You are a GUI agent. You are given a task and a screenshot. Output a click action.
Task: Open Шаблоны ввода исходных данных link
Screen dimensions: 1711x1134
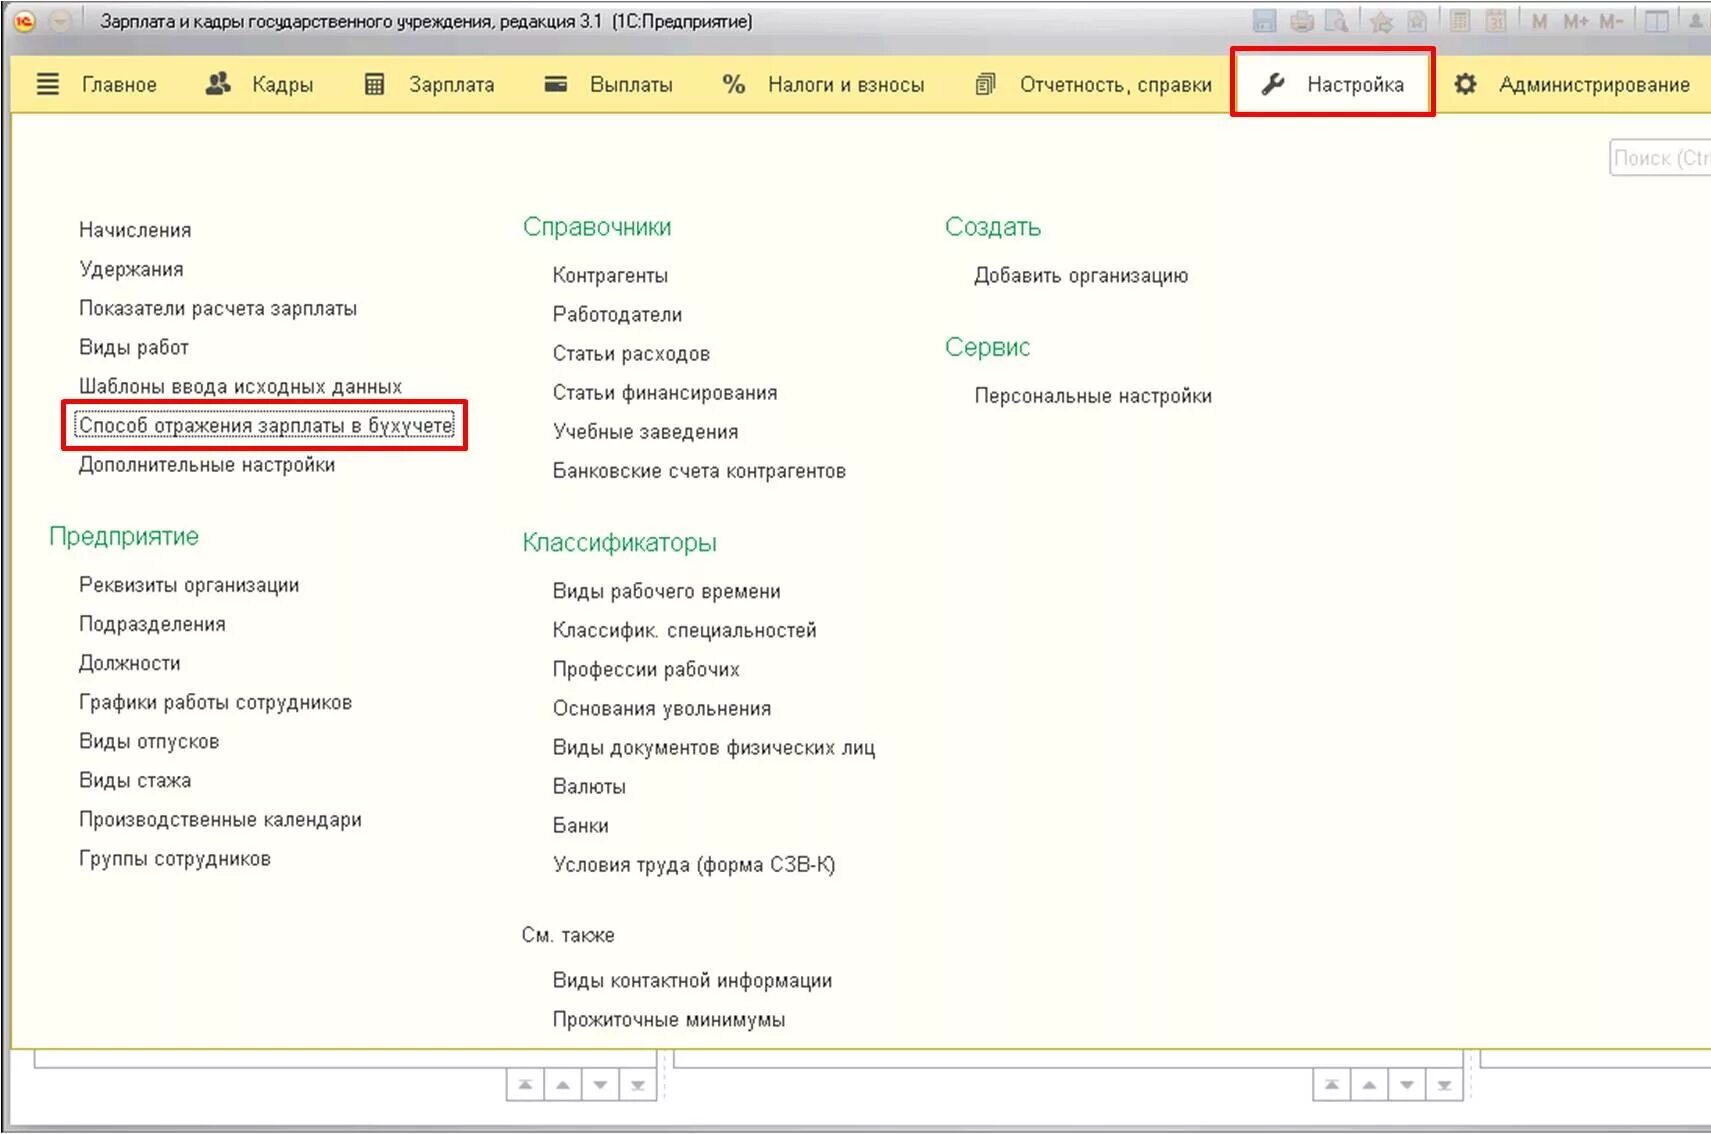240,386
